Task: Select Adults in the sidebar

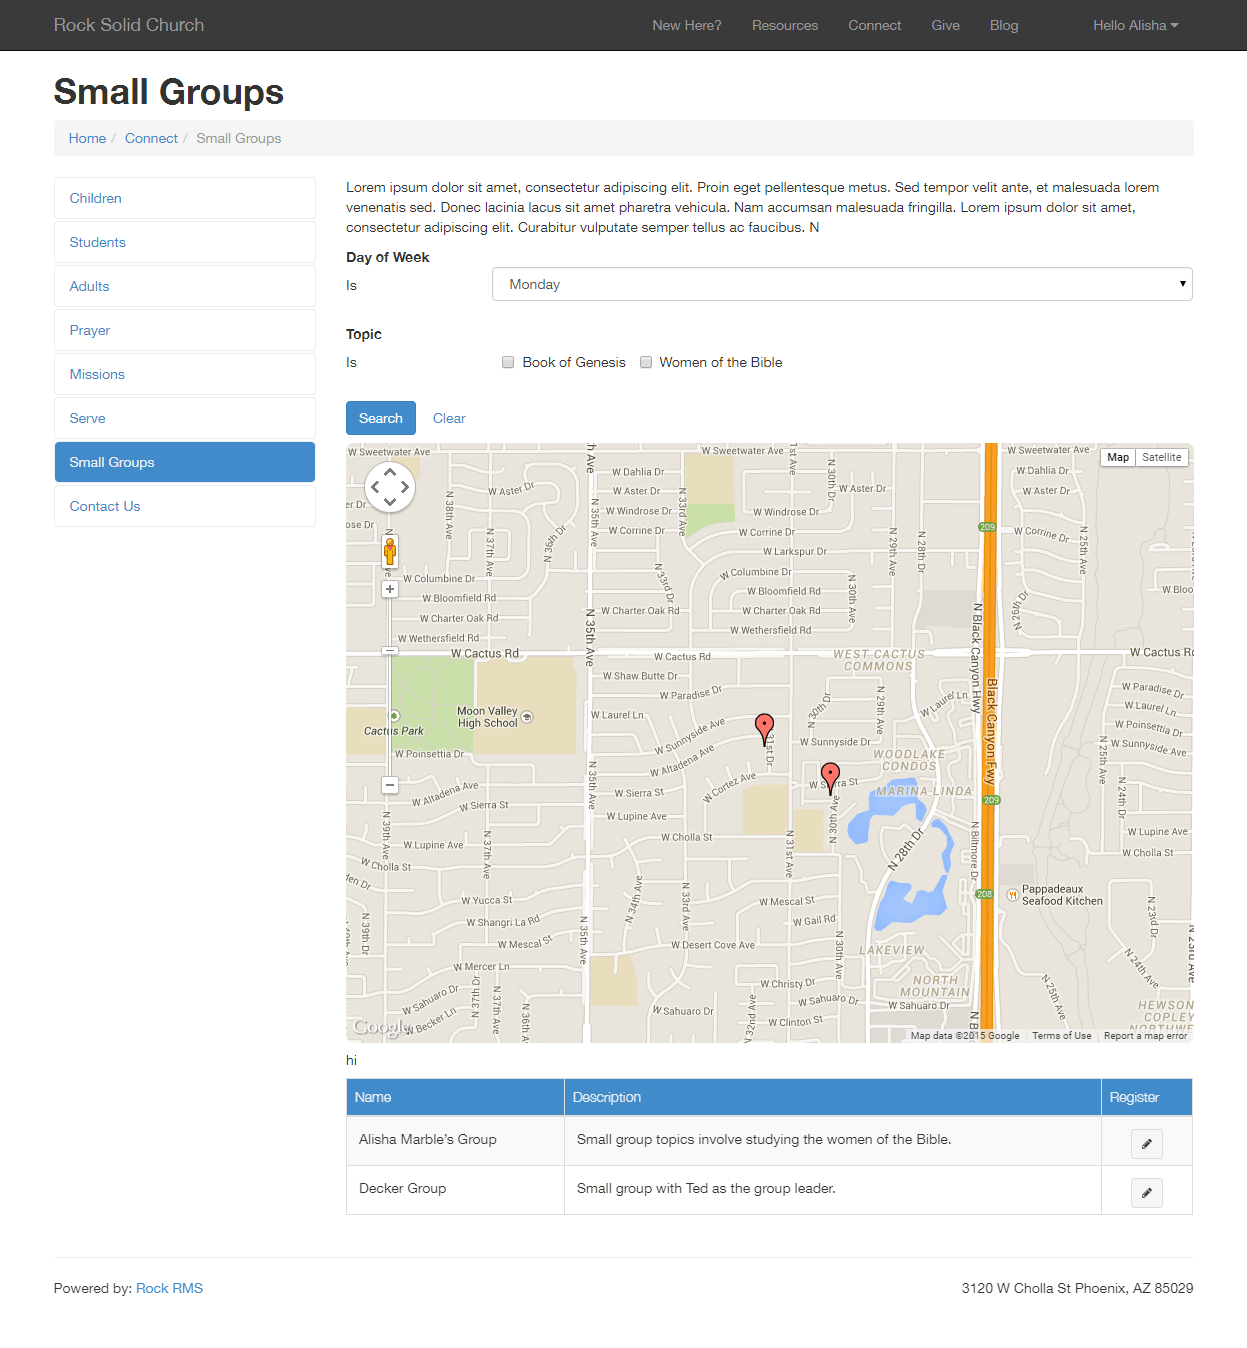Action: (x=185, y=286)
